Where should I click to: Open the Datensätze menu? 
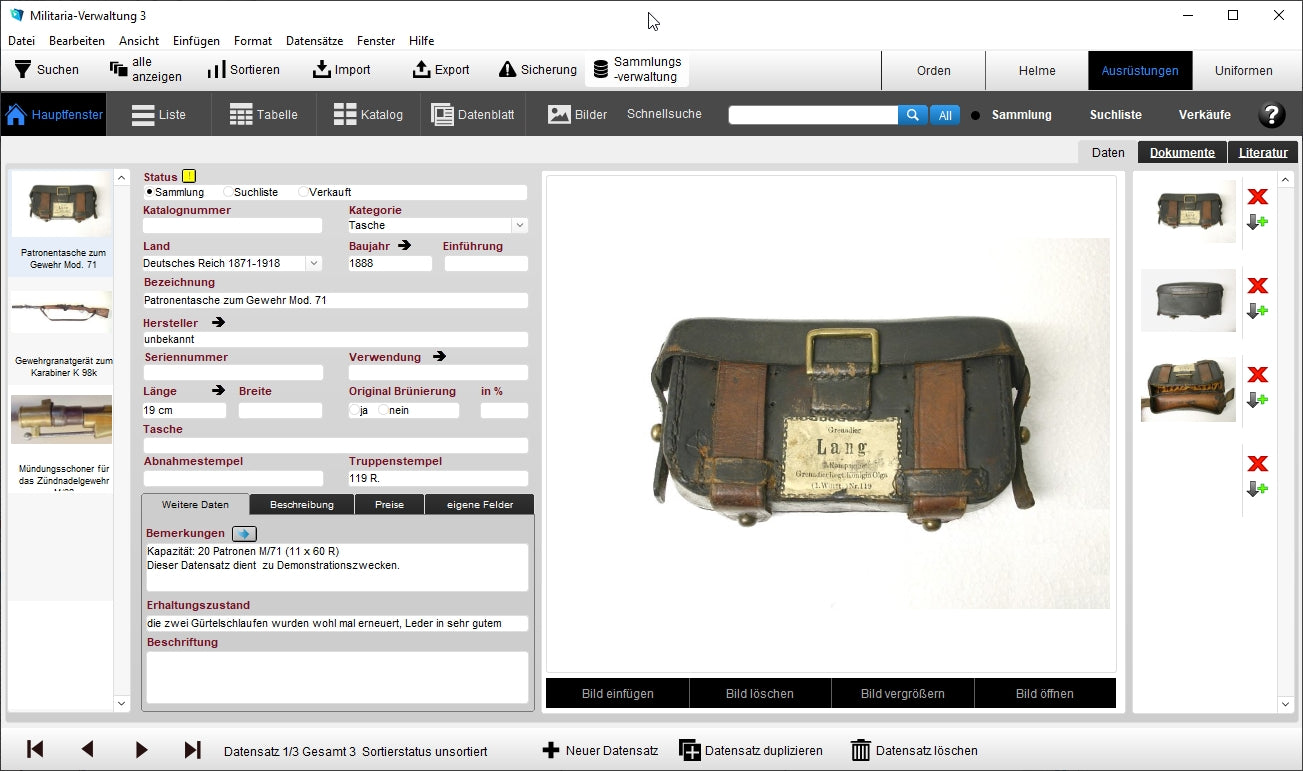(314, 41)
